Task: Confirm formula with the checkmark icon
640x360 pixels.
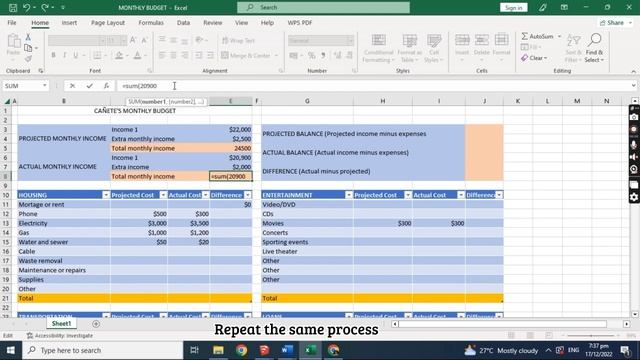Action: [89, 86]
